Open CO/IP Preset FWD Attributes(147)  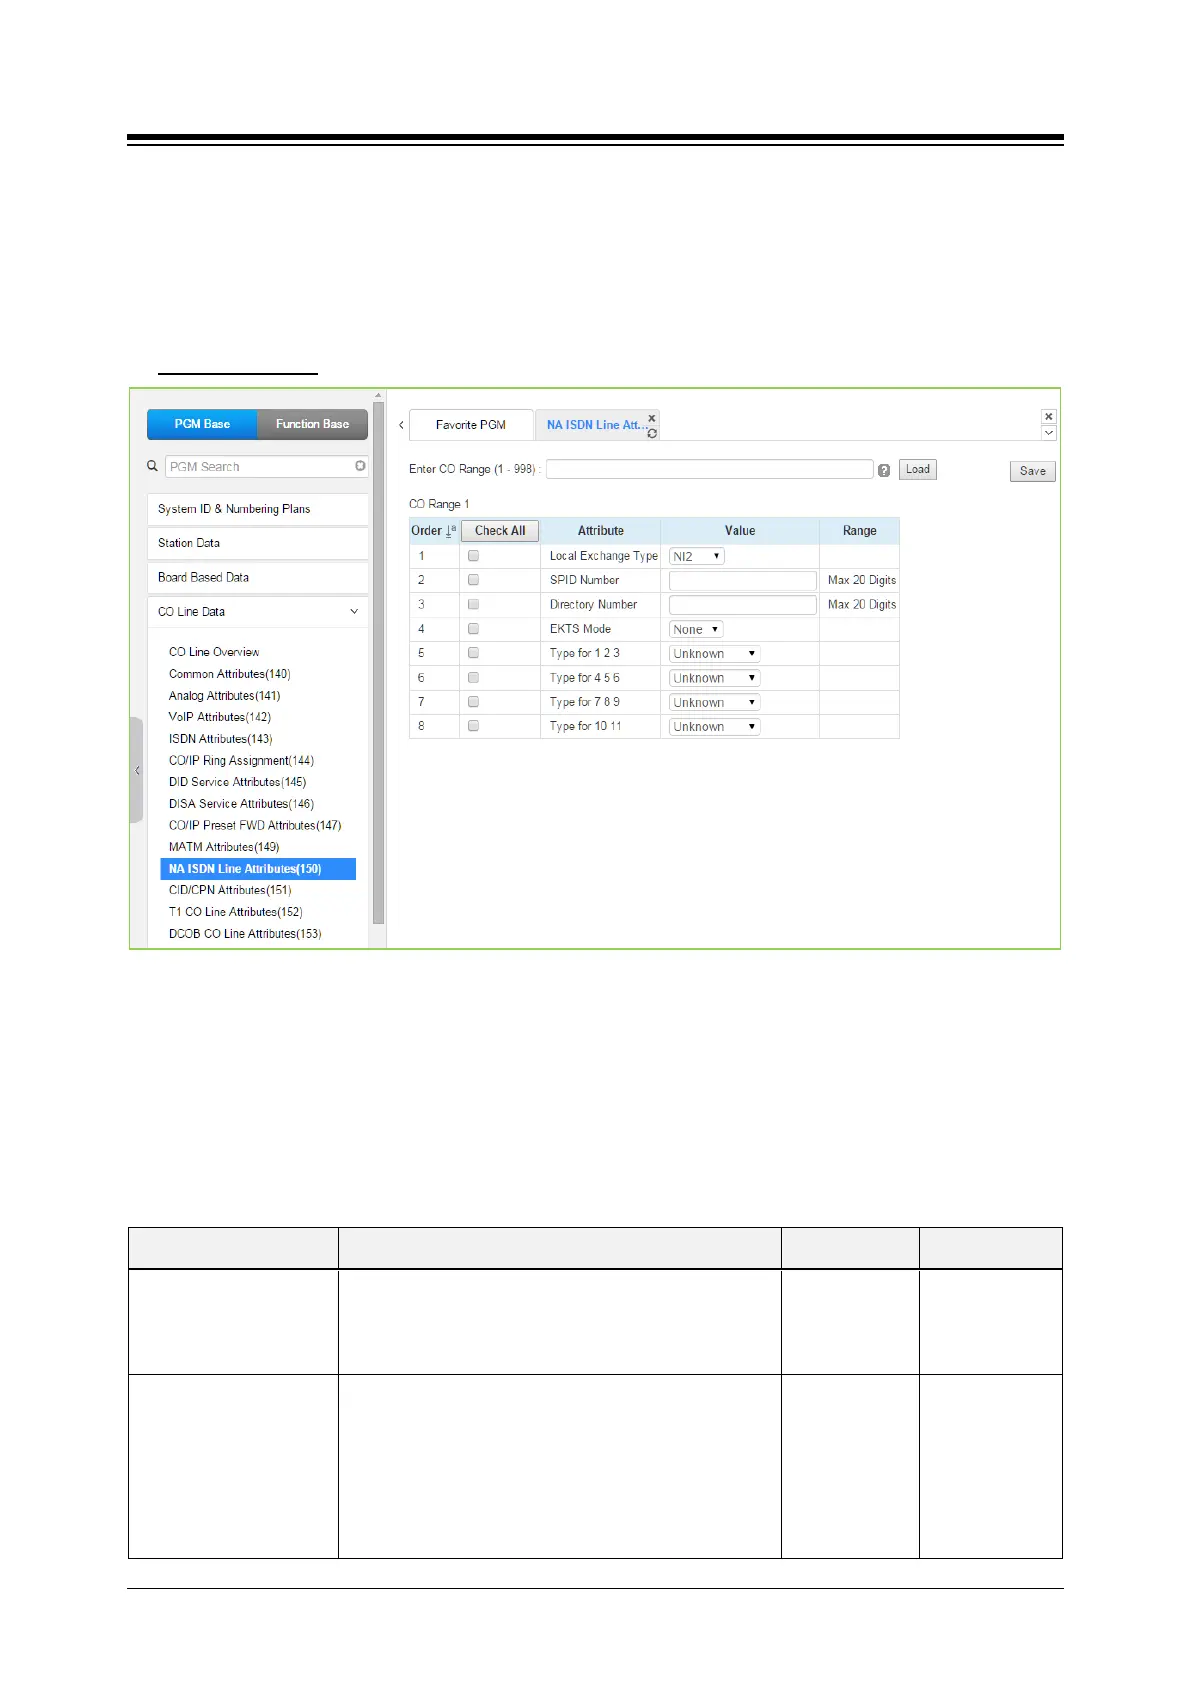coord(255,826)
